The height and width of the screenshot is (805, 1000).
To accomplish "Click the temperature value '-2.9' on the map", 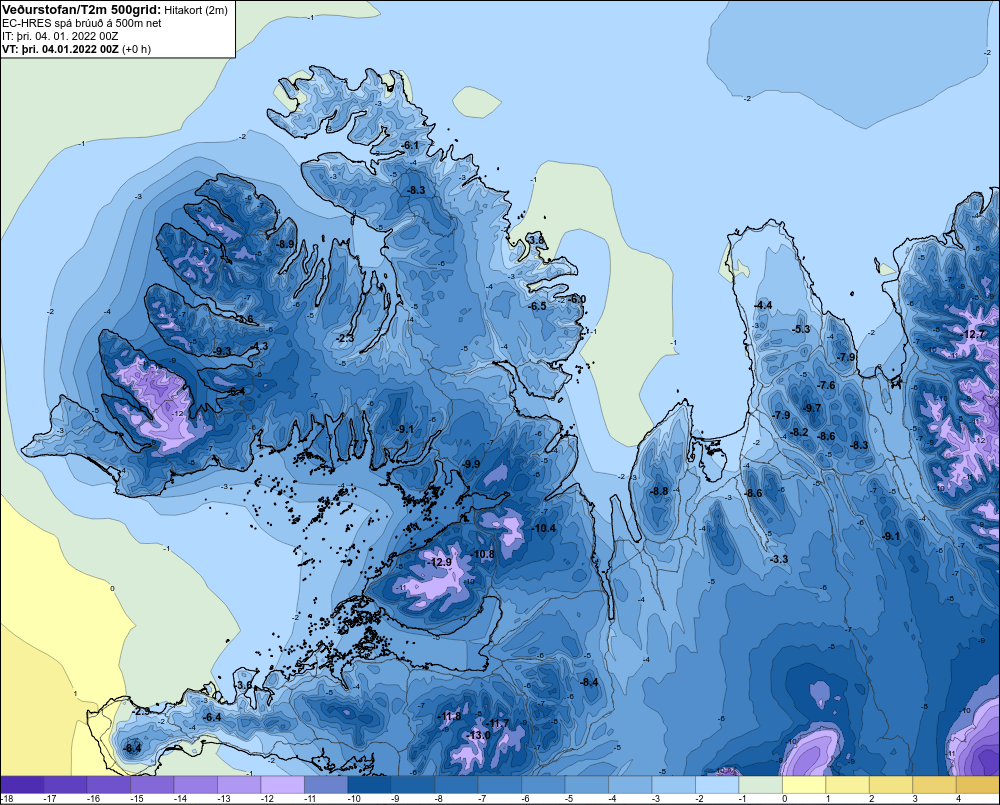I will click(142, 711).
